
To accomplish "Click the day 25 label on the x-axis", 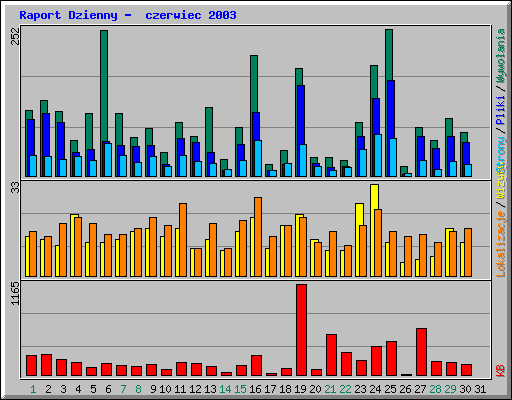I will click(390, 389).
